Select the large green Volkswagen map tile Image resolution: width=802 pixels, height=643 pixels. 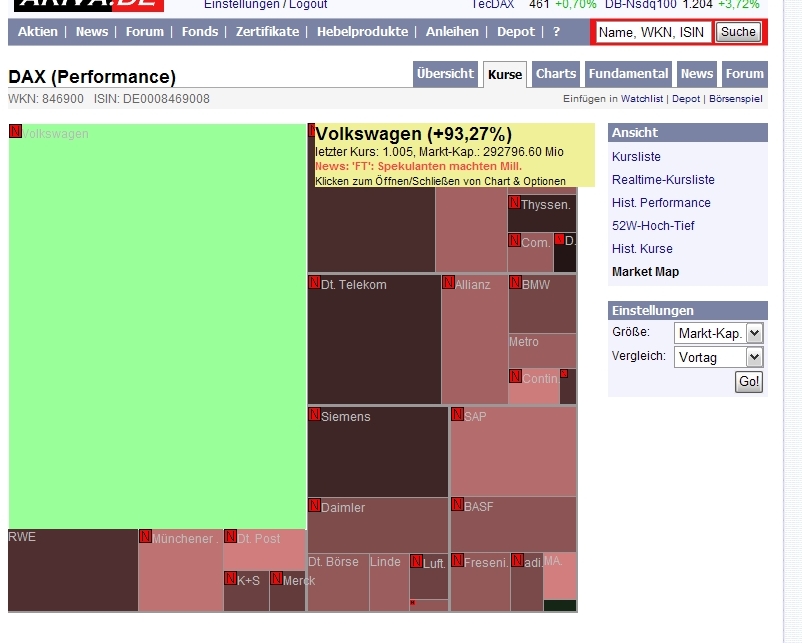coord(157,327)
